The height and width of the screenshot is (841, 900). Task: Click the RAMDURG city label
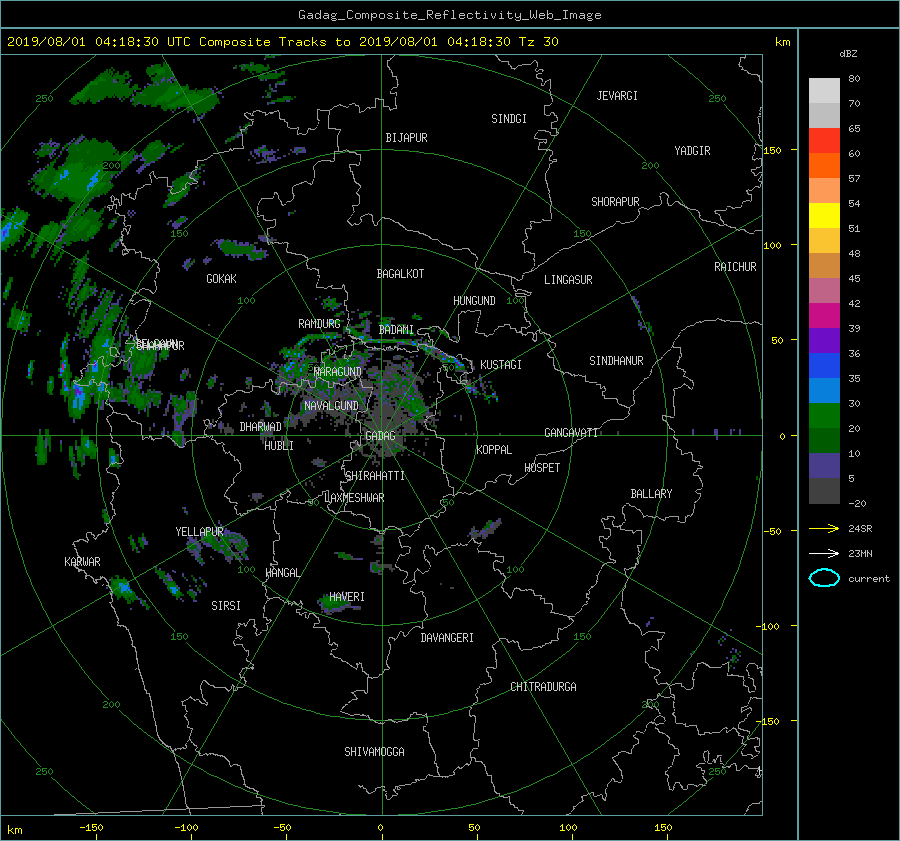pos(319,324)
